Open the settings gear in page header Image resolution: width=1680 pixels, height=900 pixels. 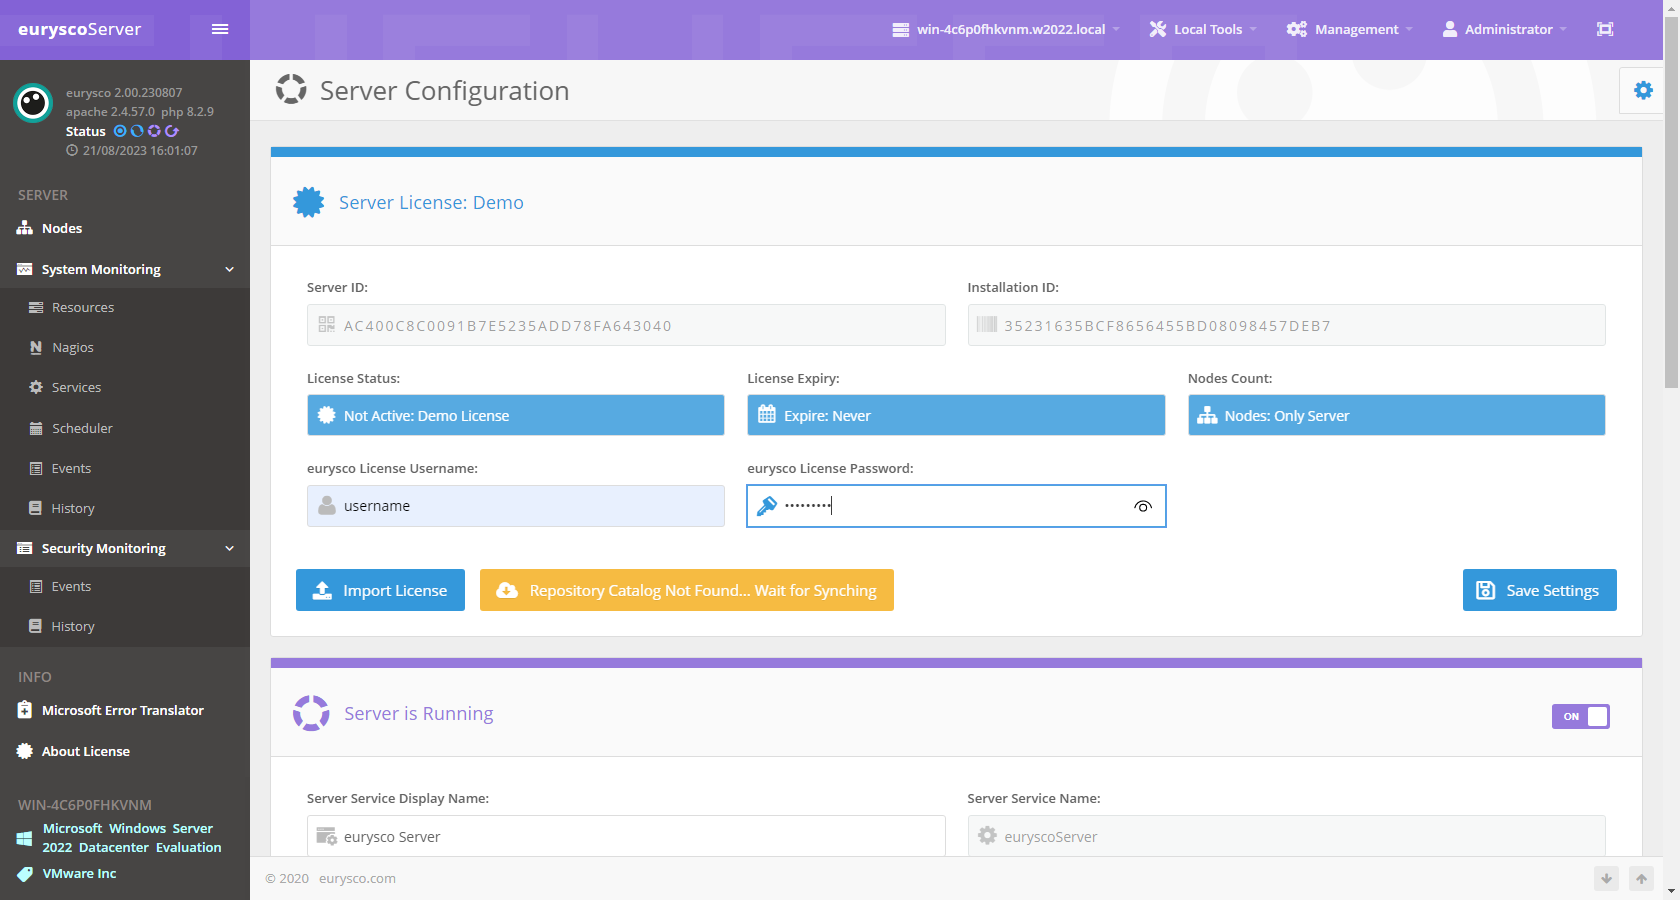pyautogui.click(x=1642, y=91)
